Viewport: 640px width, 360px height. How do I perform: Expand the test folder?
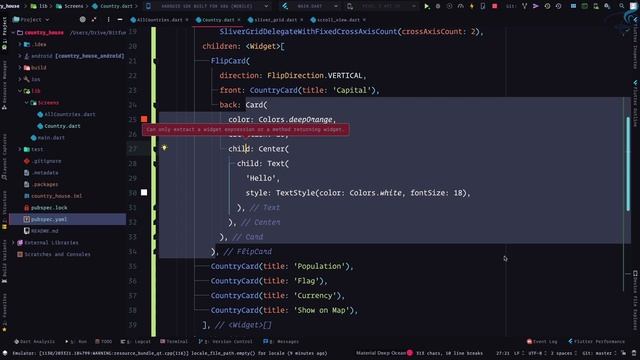(x=20, y=149)
